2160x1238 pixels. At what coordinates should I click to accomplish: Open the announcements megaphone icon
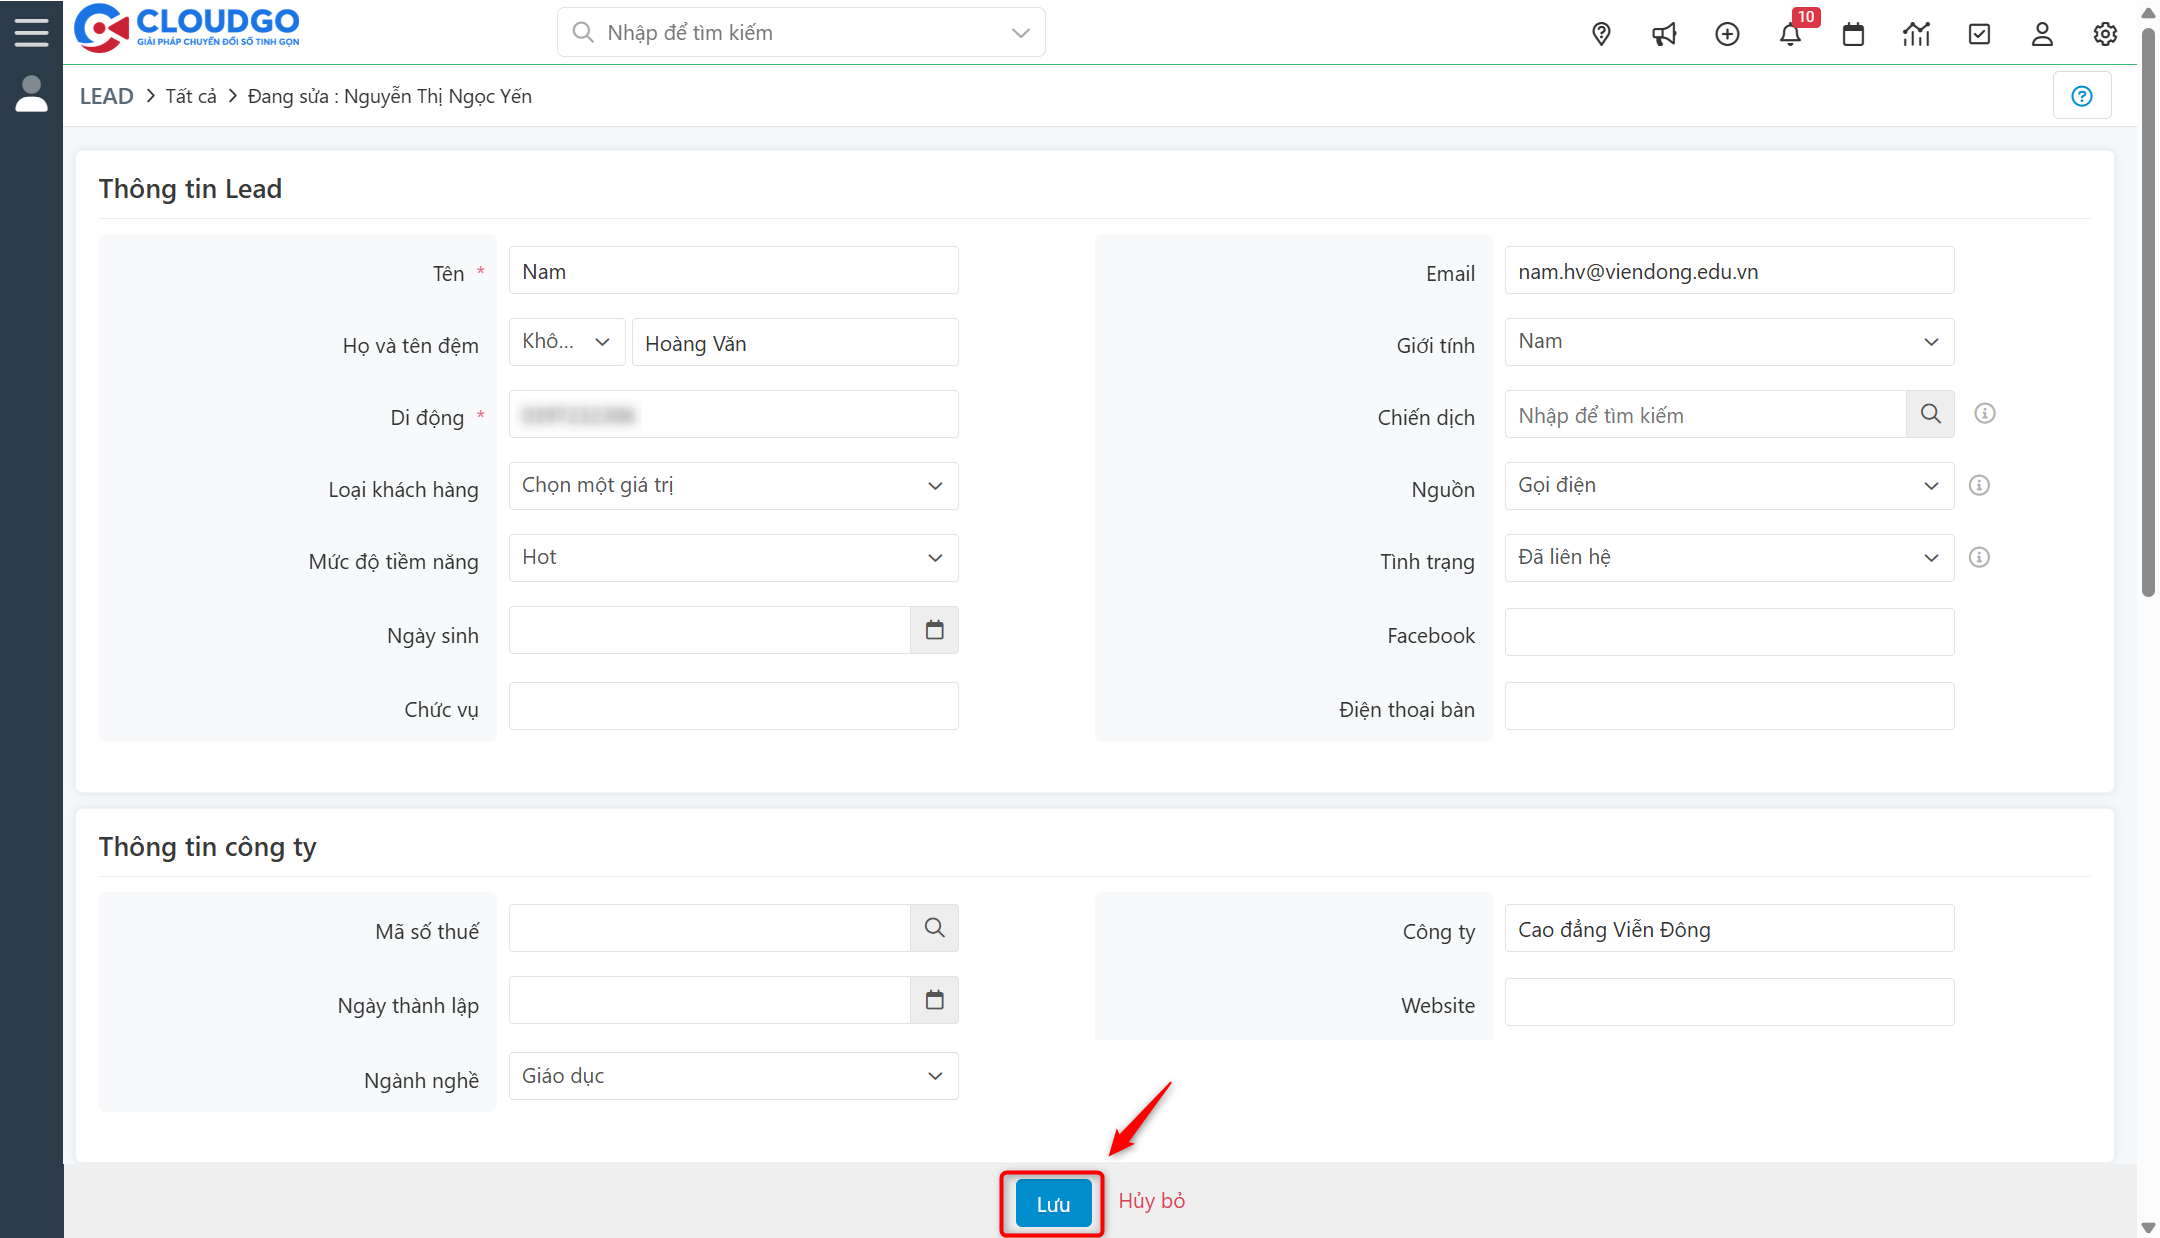[x=1664, y=33]
